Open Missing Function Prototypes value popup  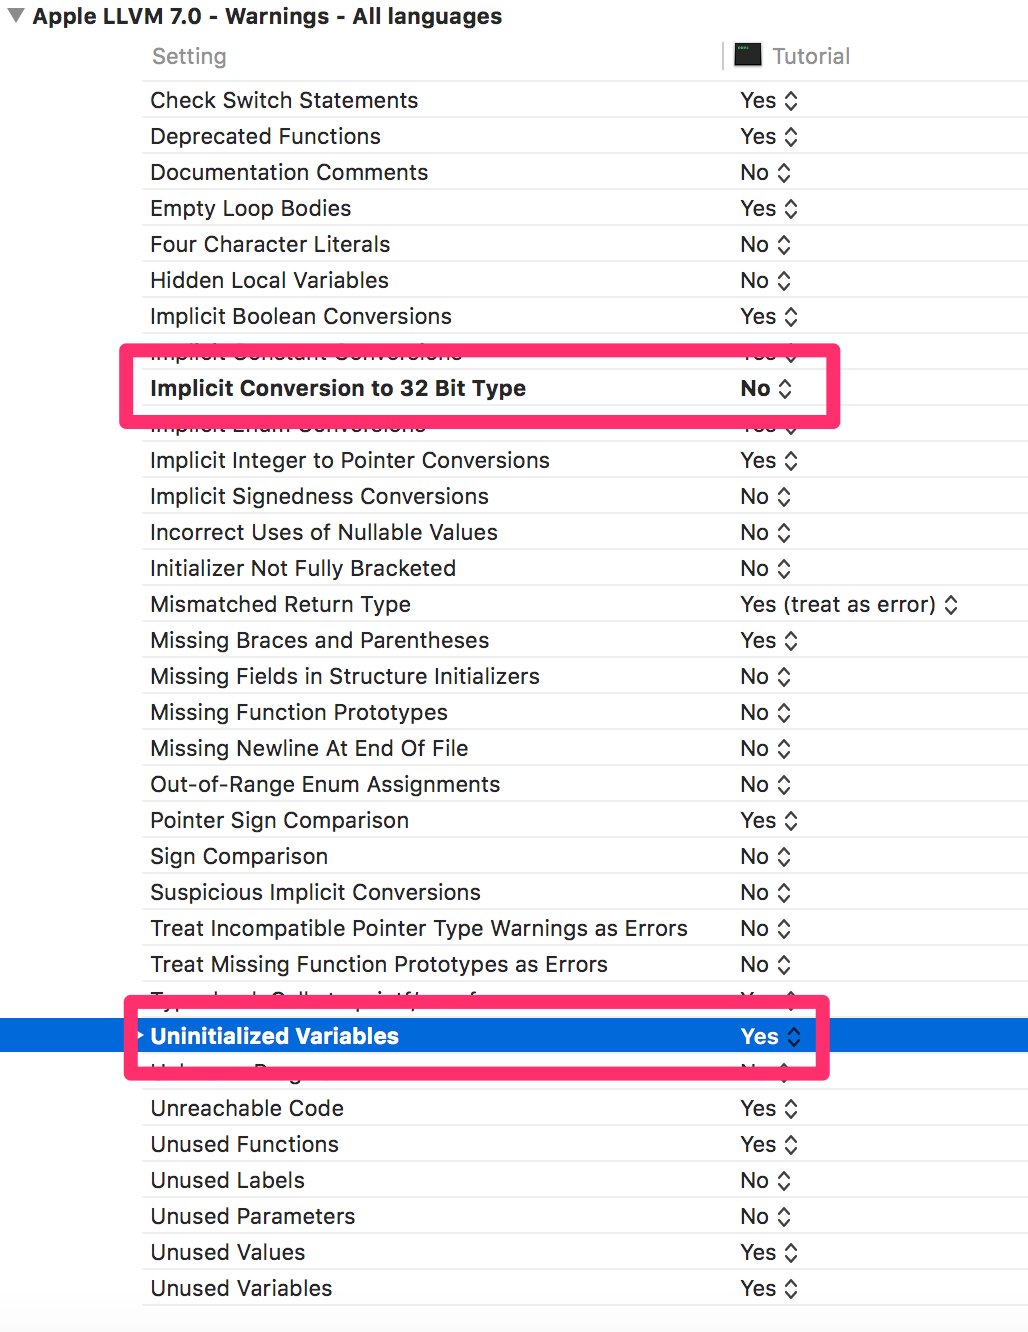click(x=766, y=712)
